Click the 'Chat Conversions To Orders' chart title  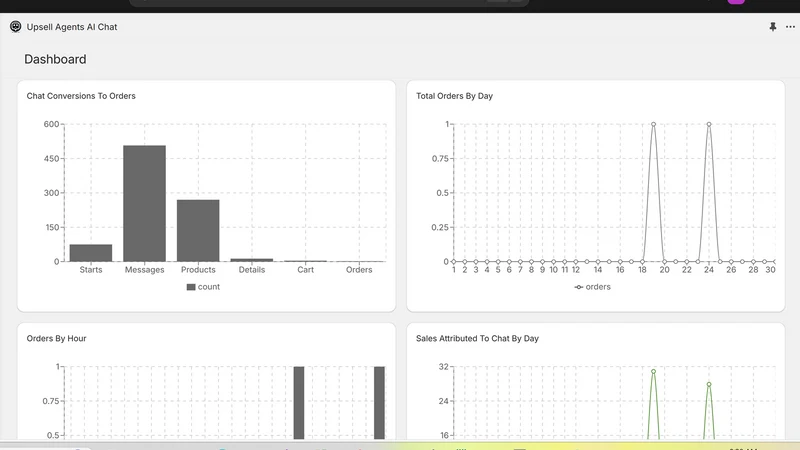click(x=81, y=96)
